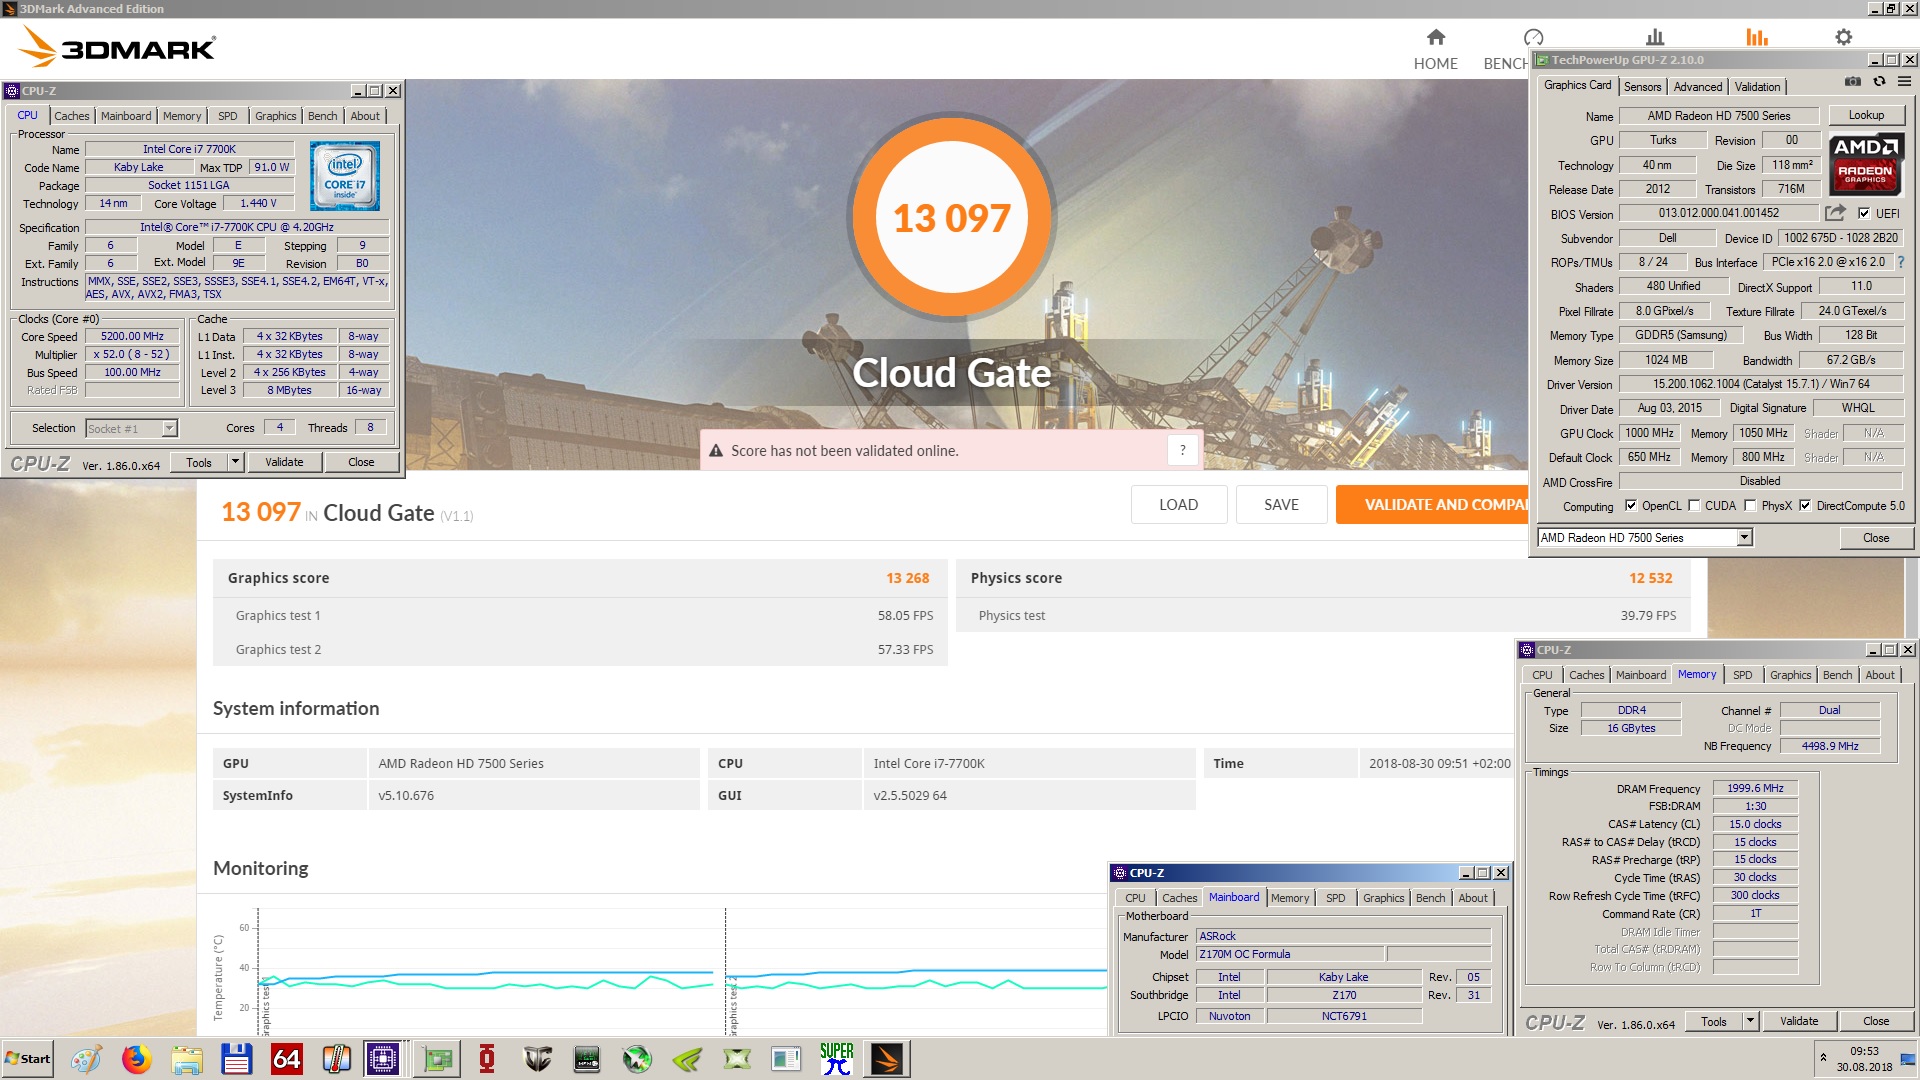
Task: Open the gray bar-chart icon in 3DMark
Action: click(x=1655, y=37)
